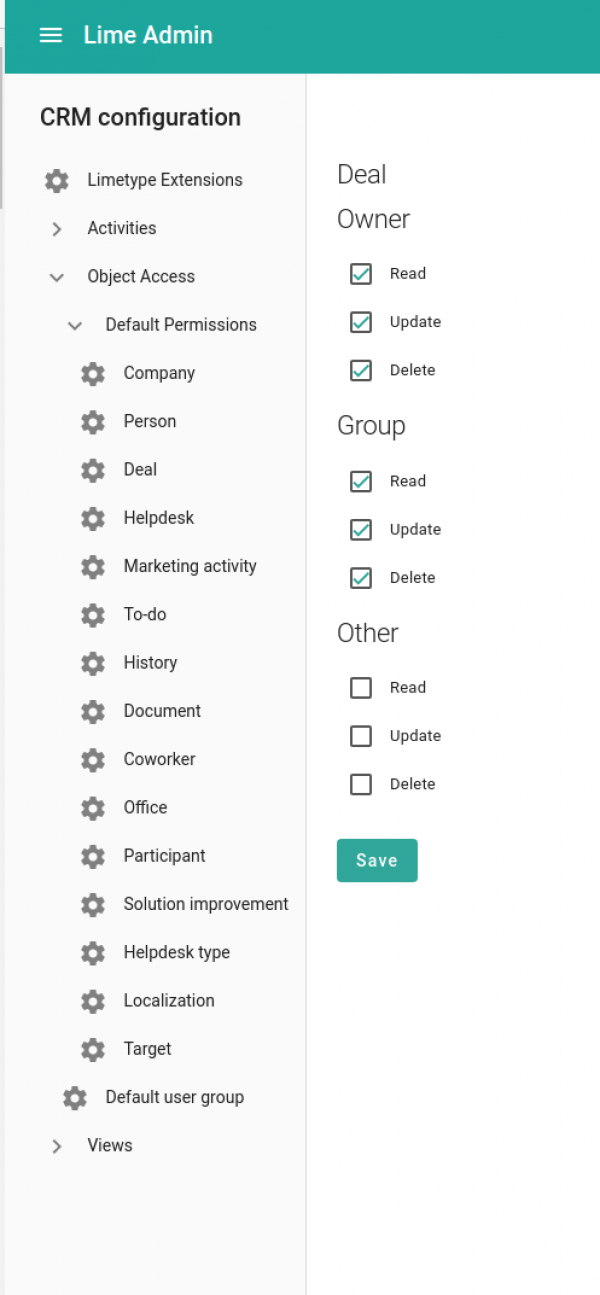This screenshot has height=1295, width=600.
Task: Expand the Views tree node
Action: (x=57, y=1146)
